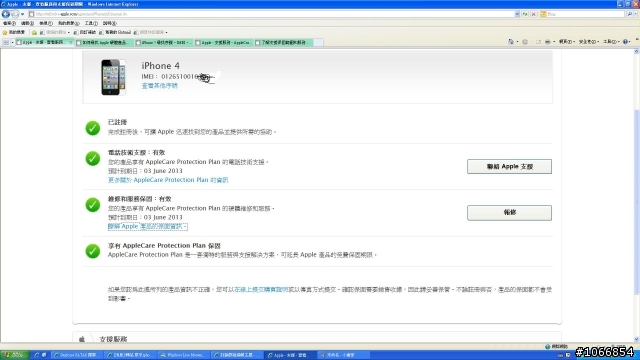Click the page vertical scrollbar thumb

pyautogui.click(x=636, y=202)
